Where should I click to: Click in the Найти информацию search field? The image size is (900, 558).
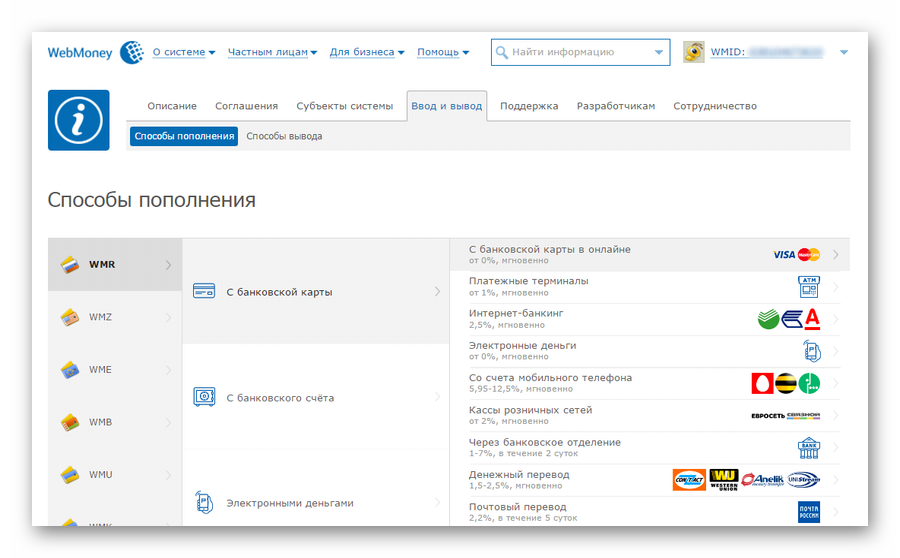pyautogui.click(x=580, y=52)
